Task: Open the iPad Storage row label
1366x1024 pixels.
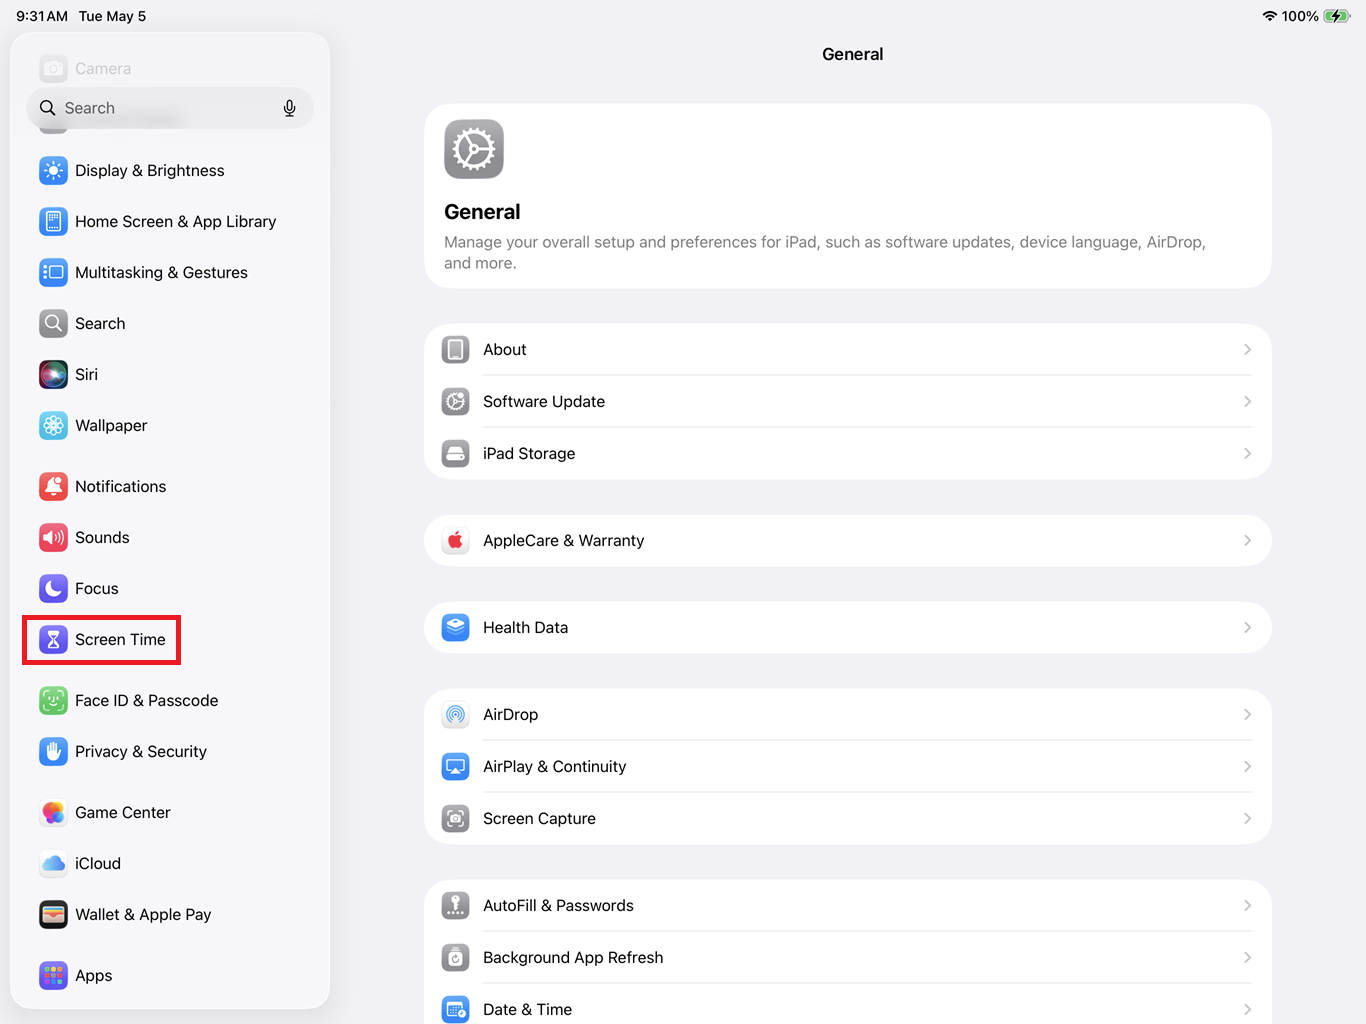Action: [x=529, y=454]
